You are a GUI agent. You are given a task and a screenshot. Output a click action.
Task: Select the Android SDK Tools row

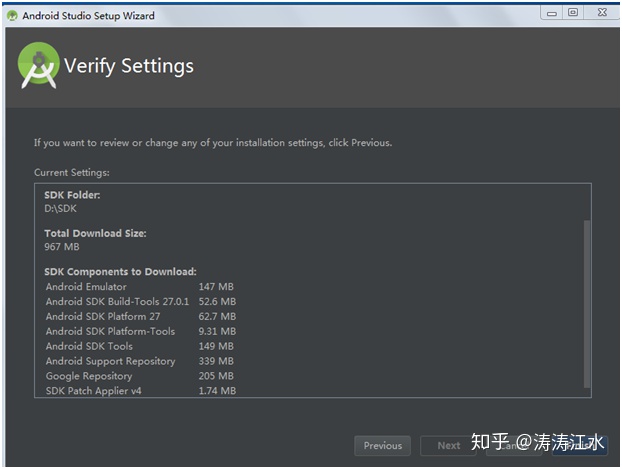coord(140,346)
